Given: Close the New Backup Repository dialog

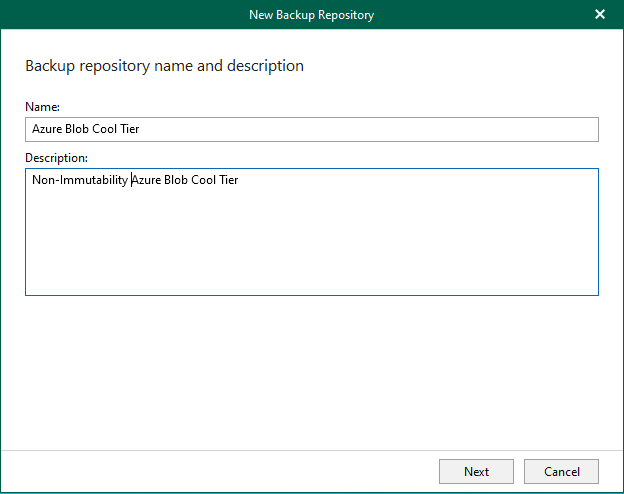Looking at the screenshot, I should pos(600,14).
